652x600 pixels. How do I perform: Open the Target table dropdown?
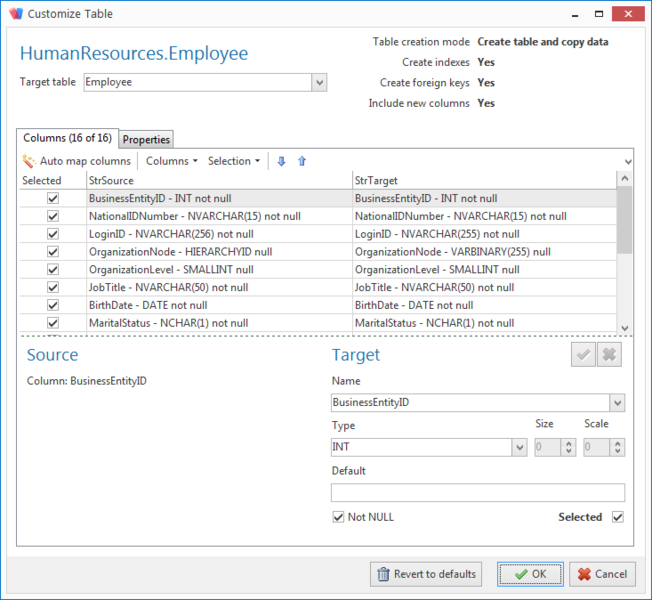[x=319, y=82]
